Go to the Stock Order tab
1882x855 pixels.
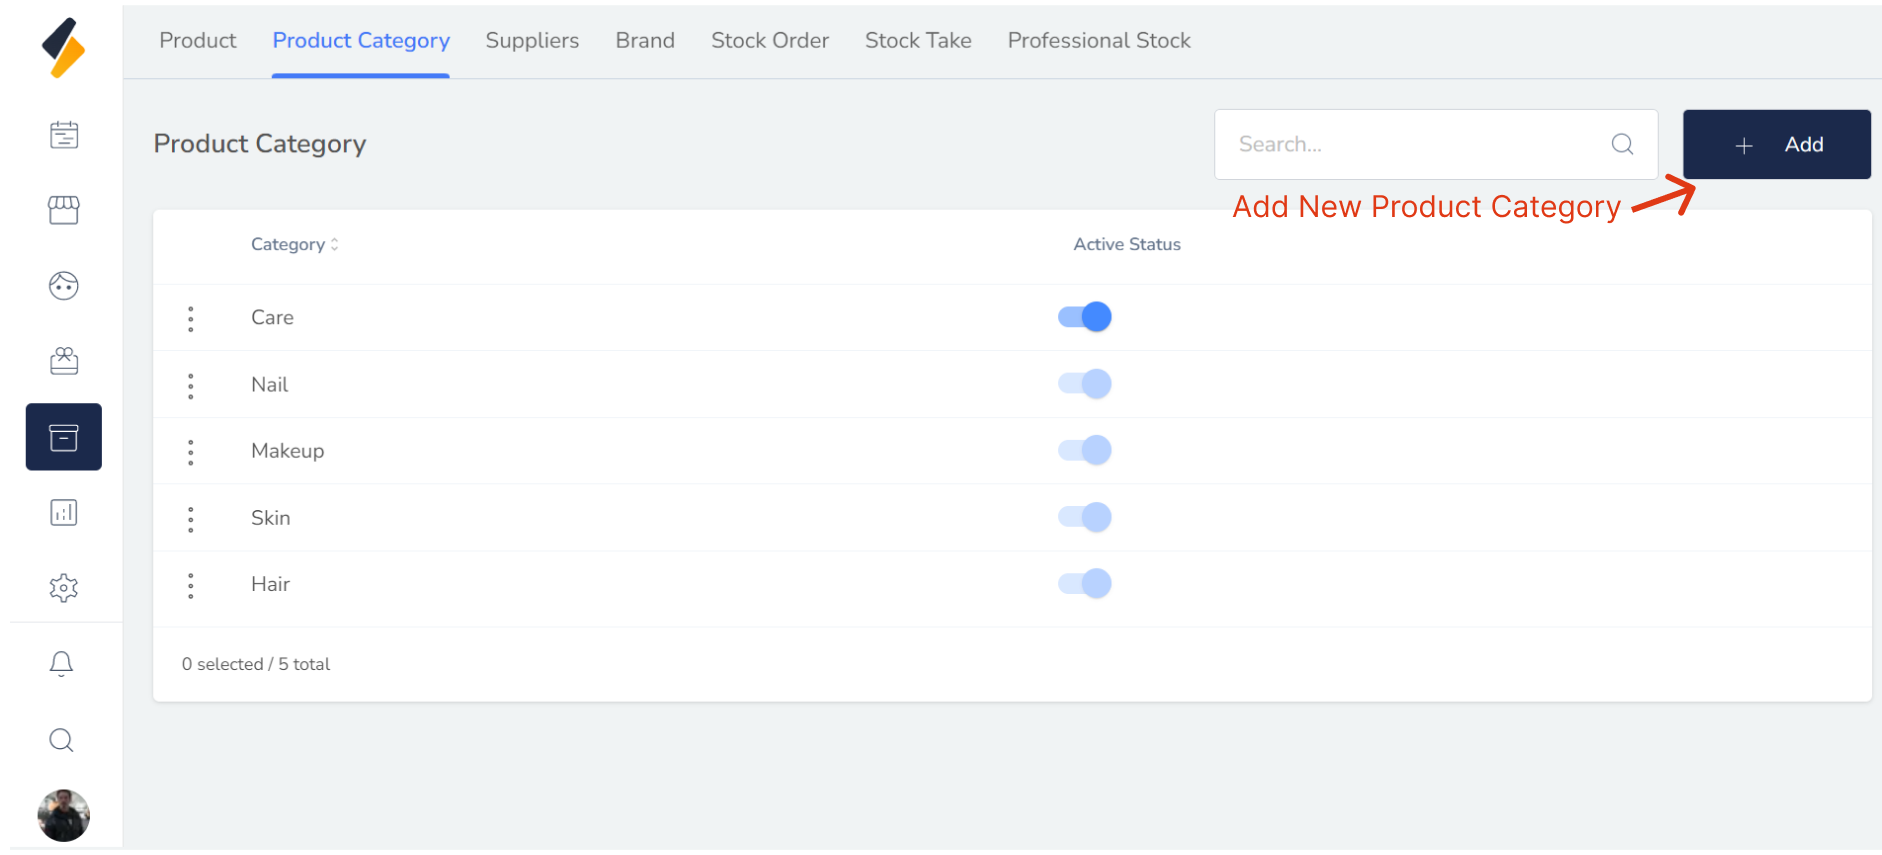pos(769,41)
